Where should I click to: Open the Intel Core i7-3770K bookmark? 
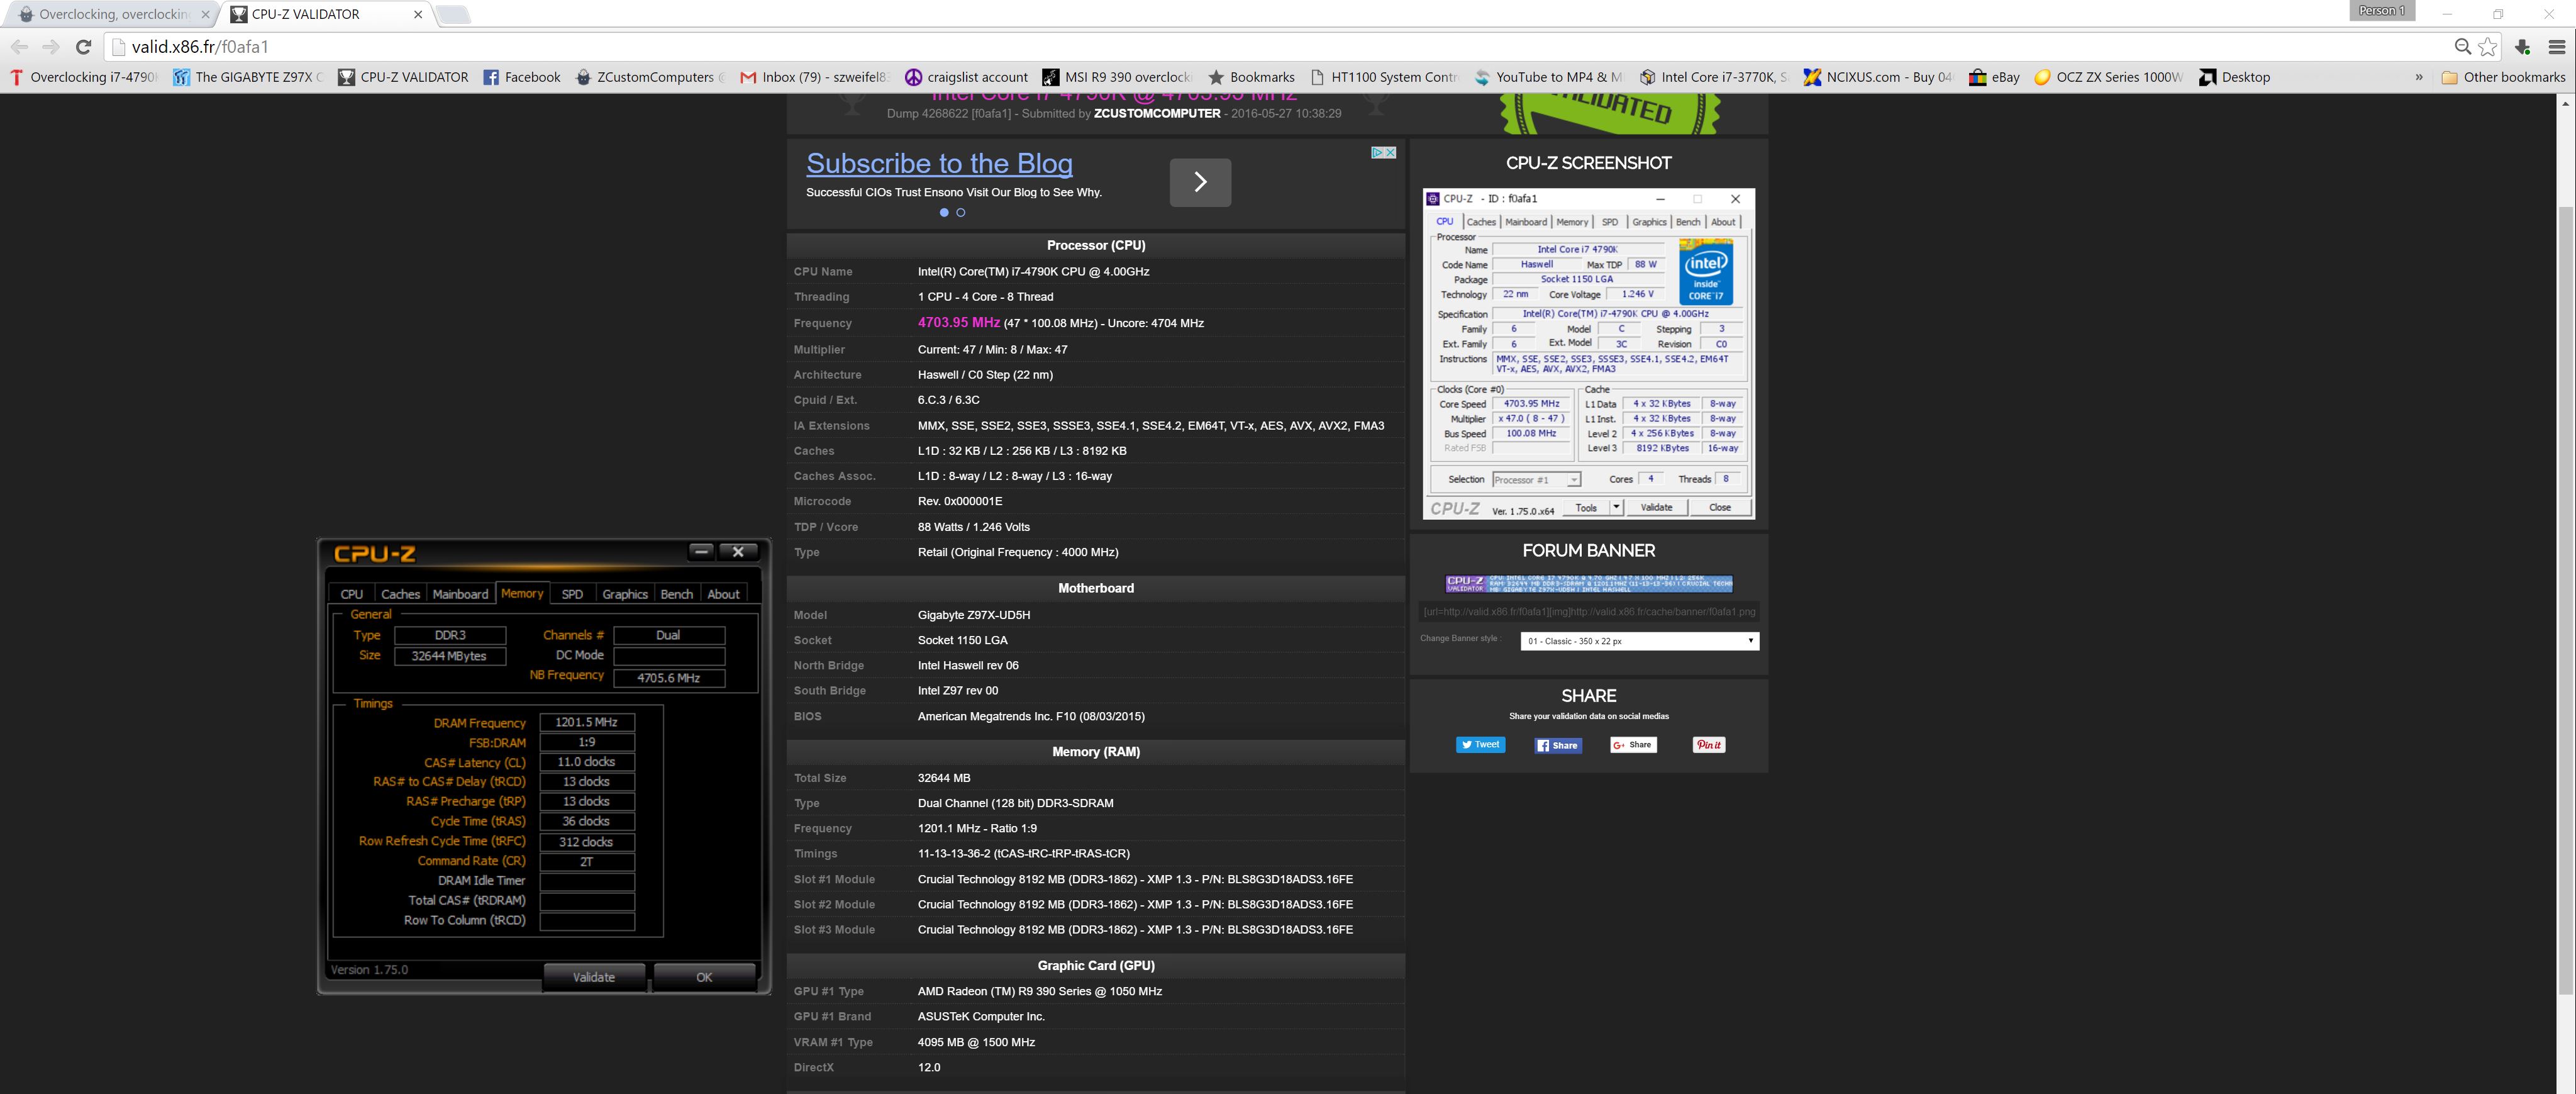[1713, 77]
